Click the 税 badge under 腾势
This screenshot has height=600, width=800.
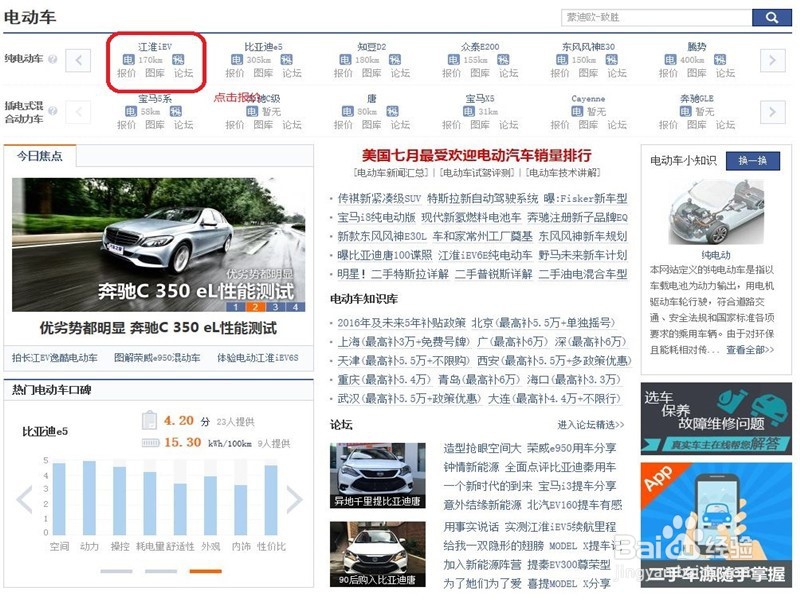click(x=719, y=60)
